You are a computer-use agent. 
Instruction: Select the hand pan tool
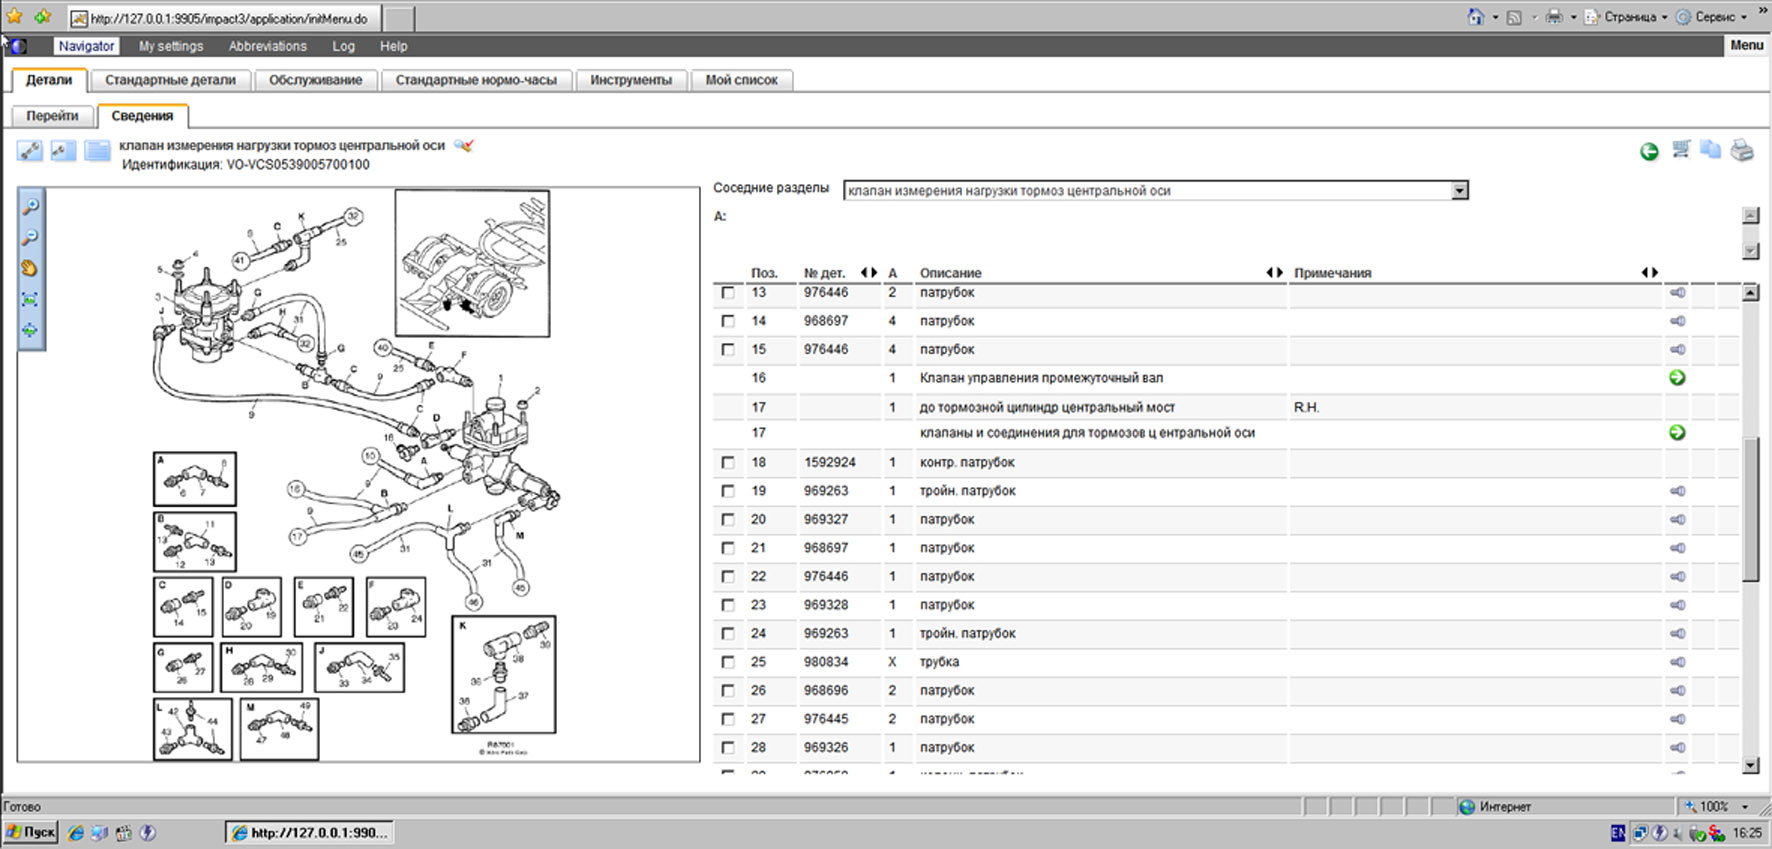30,268
